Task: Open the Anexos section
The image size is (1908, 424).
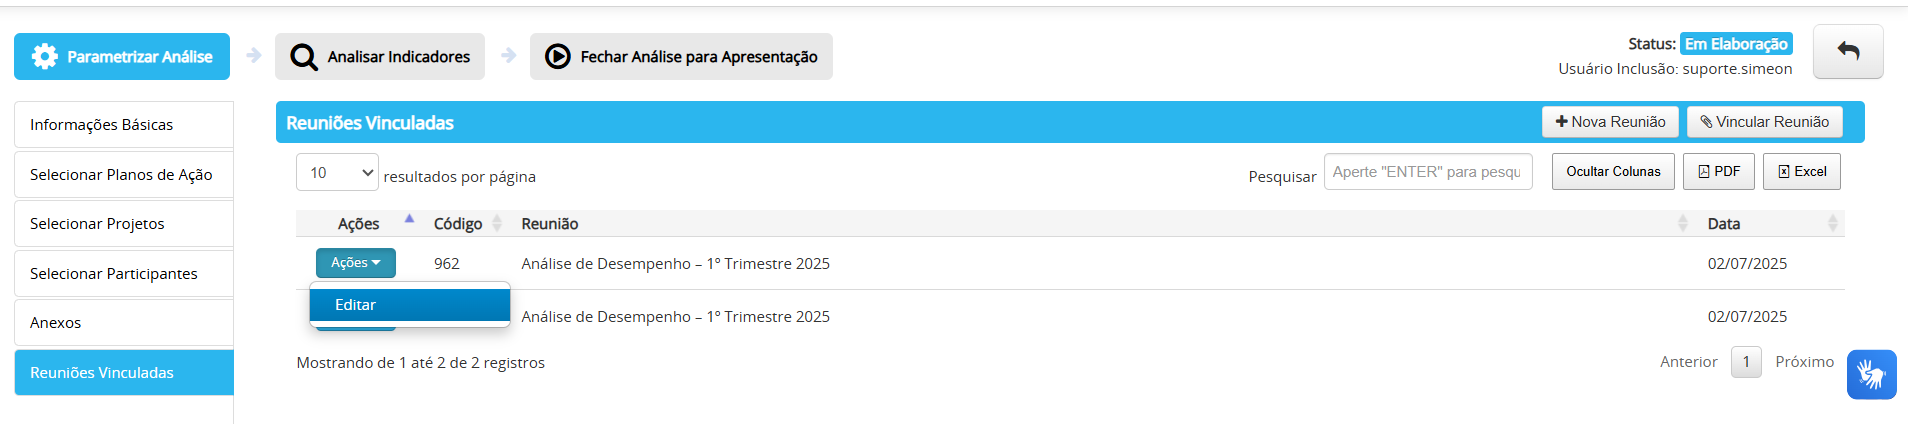Action: (x=124, y=323)
